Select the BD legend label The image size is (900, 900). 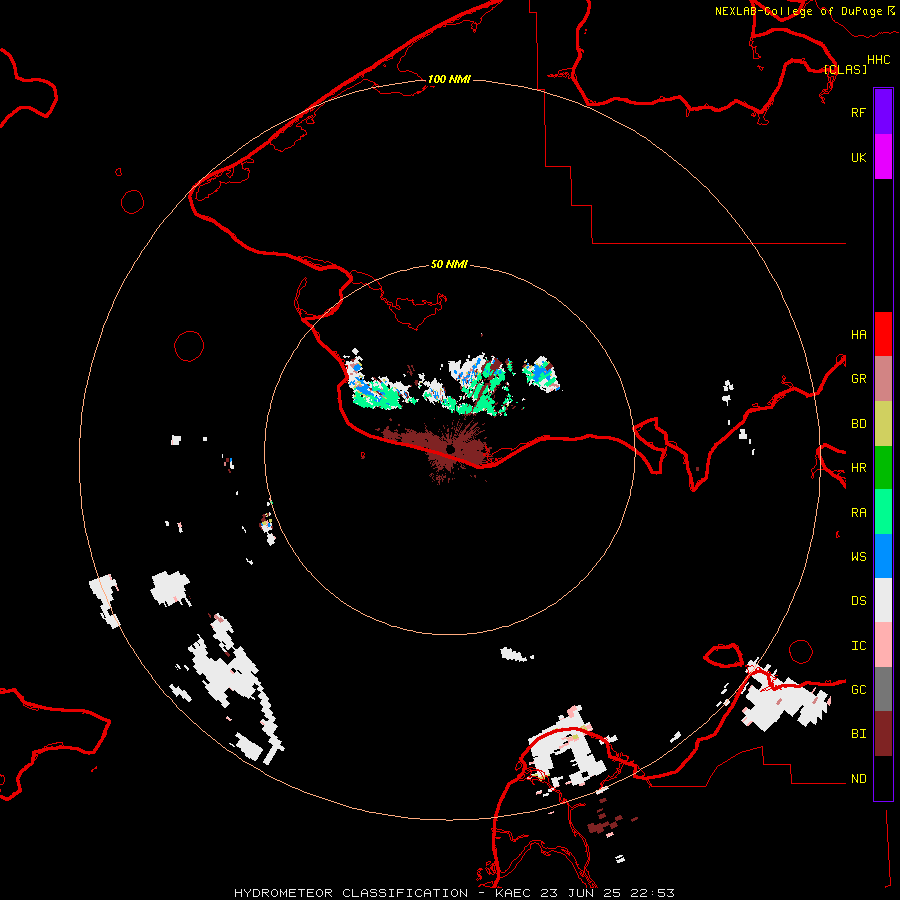click(x=858, y=424)
